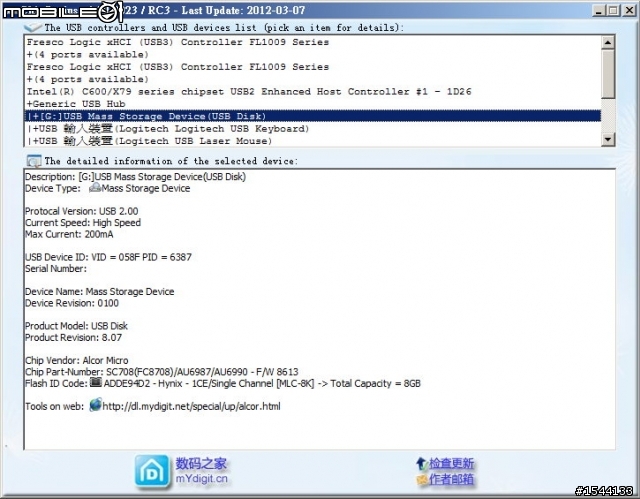Click the USB list header icon
This screenshot has height=499, width=640.
[33, 27]
